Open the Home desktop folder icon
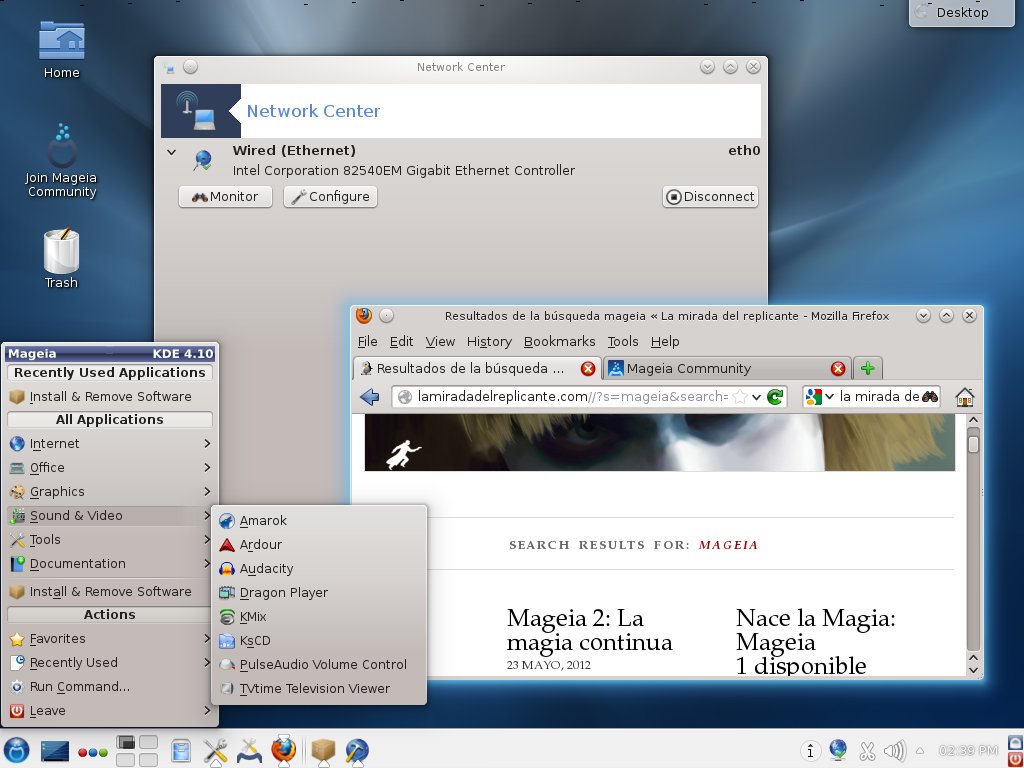The width and height of the screenshot is (1024, 768). [61, 49]
